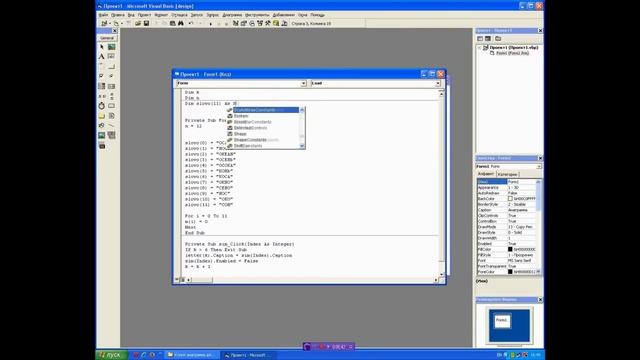Viewport: 640px width, 360px height.
Task: Click the code window vertical scroll-down arrow
Action: 441,274
